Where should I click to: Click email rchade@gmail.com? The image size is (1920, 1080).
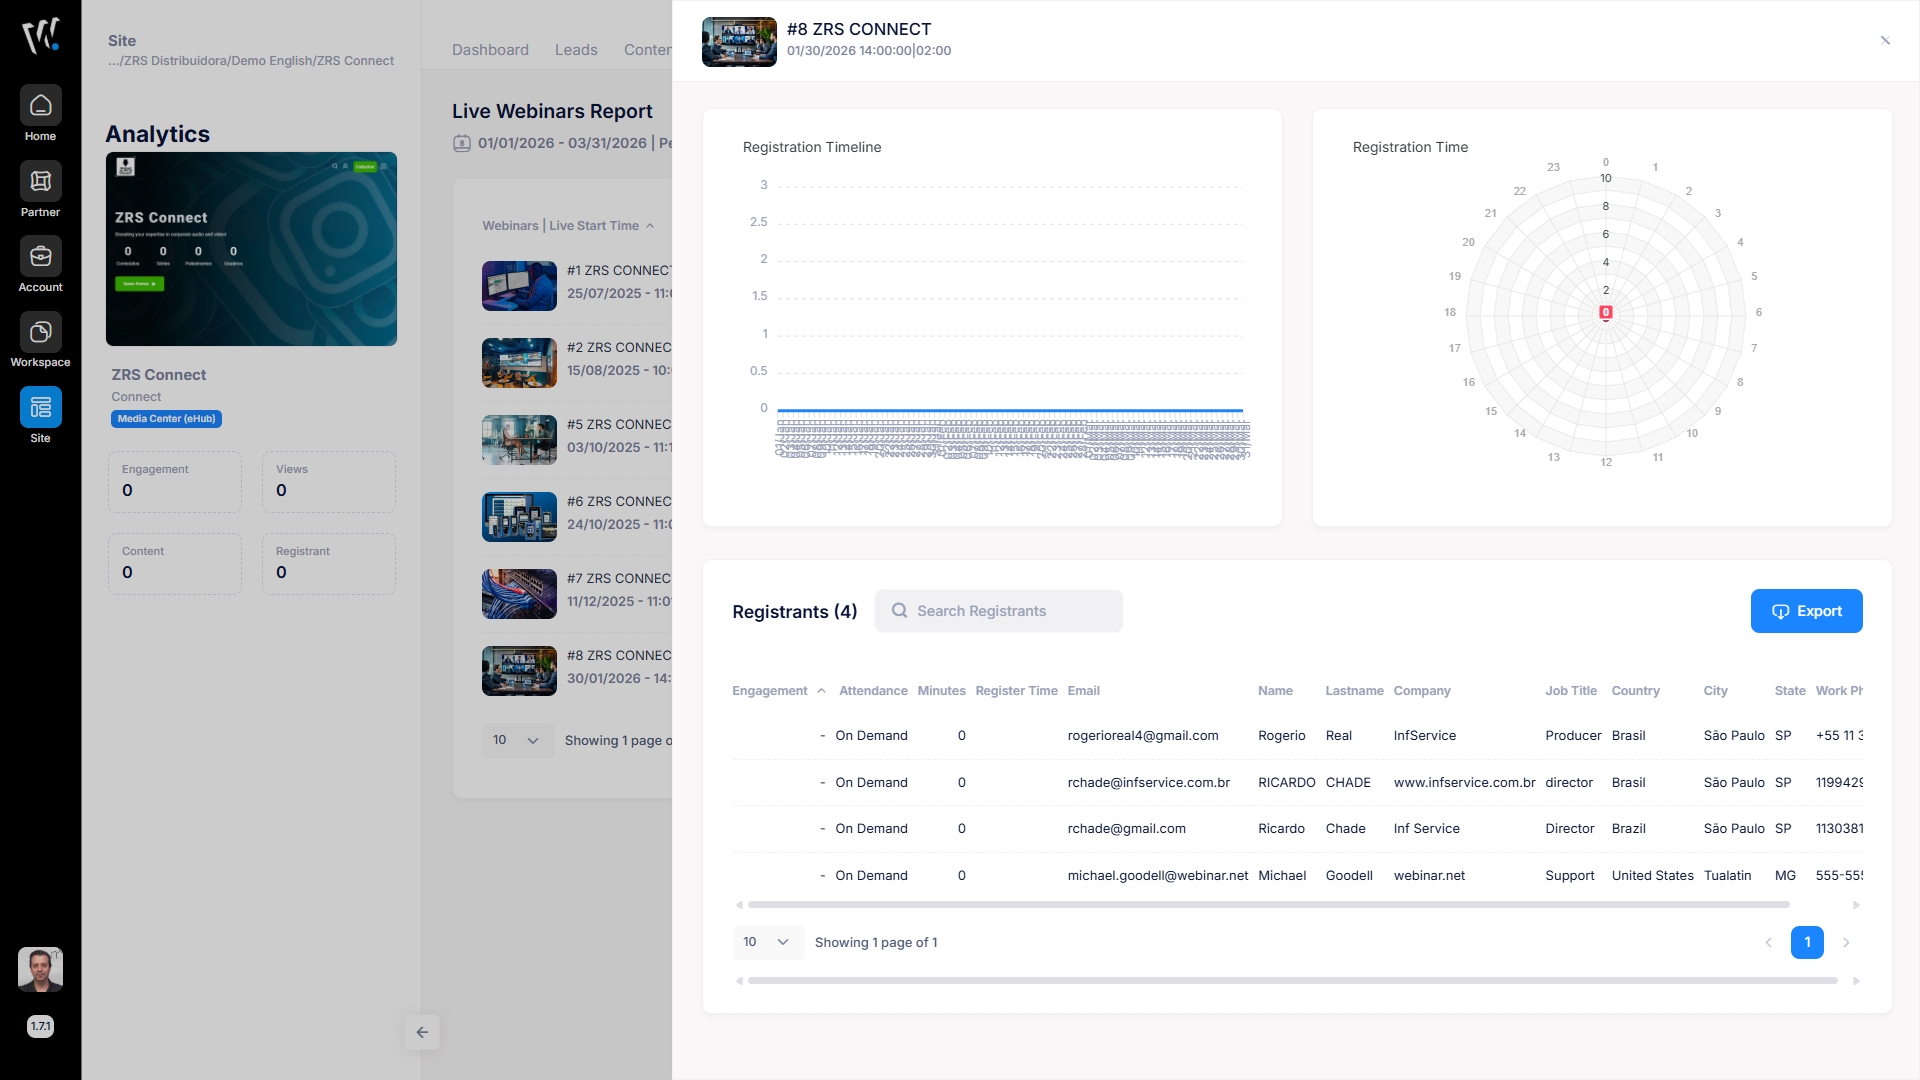pyautogui.click(x=1126, y=829)
